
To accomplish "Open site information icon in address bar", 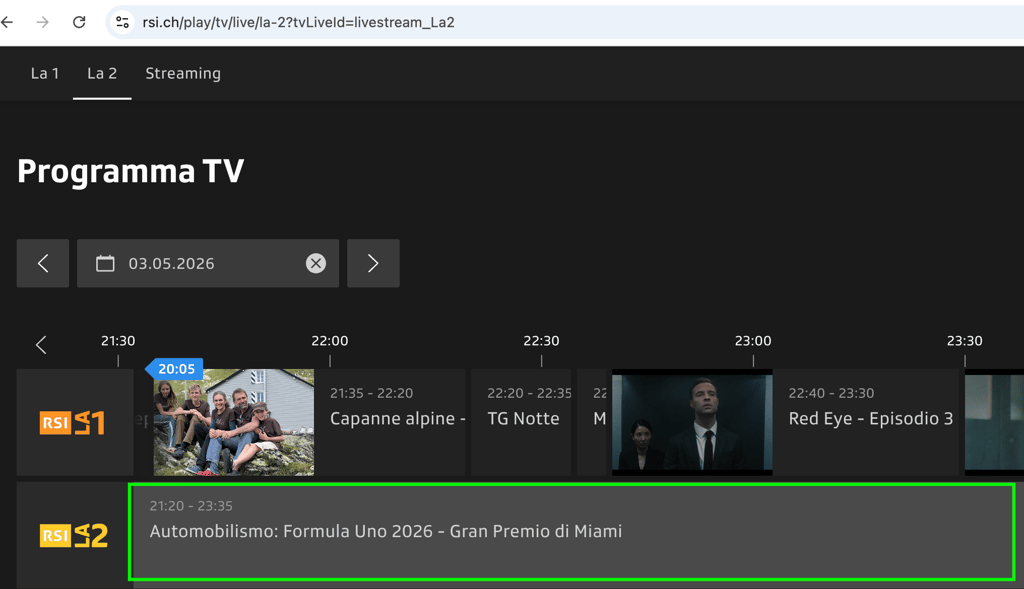I will pyautogui.click(x=122, y=22).
